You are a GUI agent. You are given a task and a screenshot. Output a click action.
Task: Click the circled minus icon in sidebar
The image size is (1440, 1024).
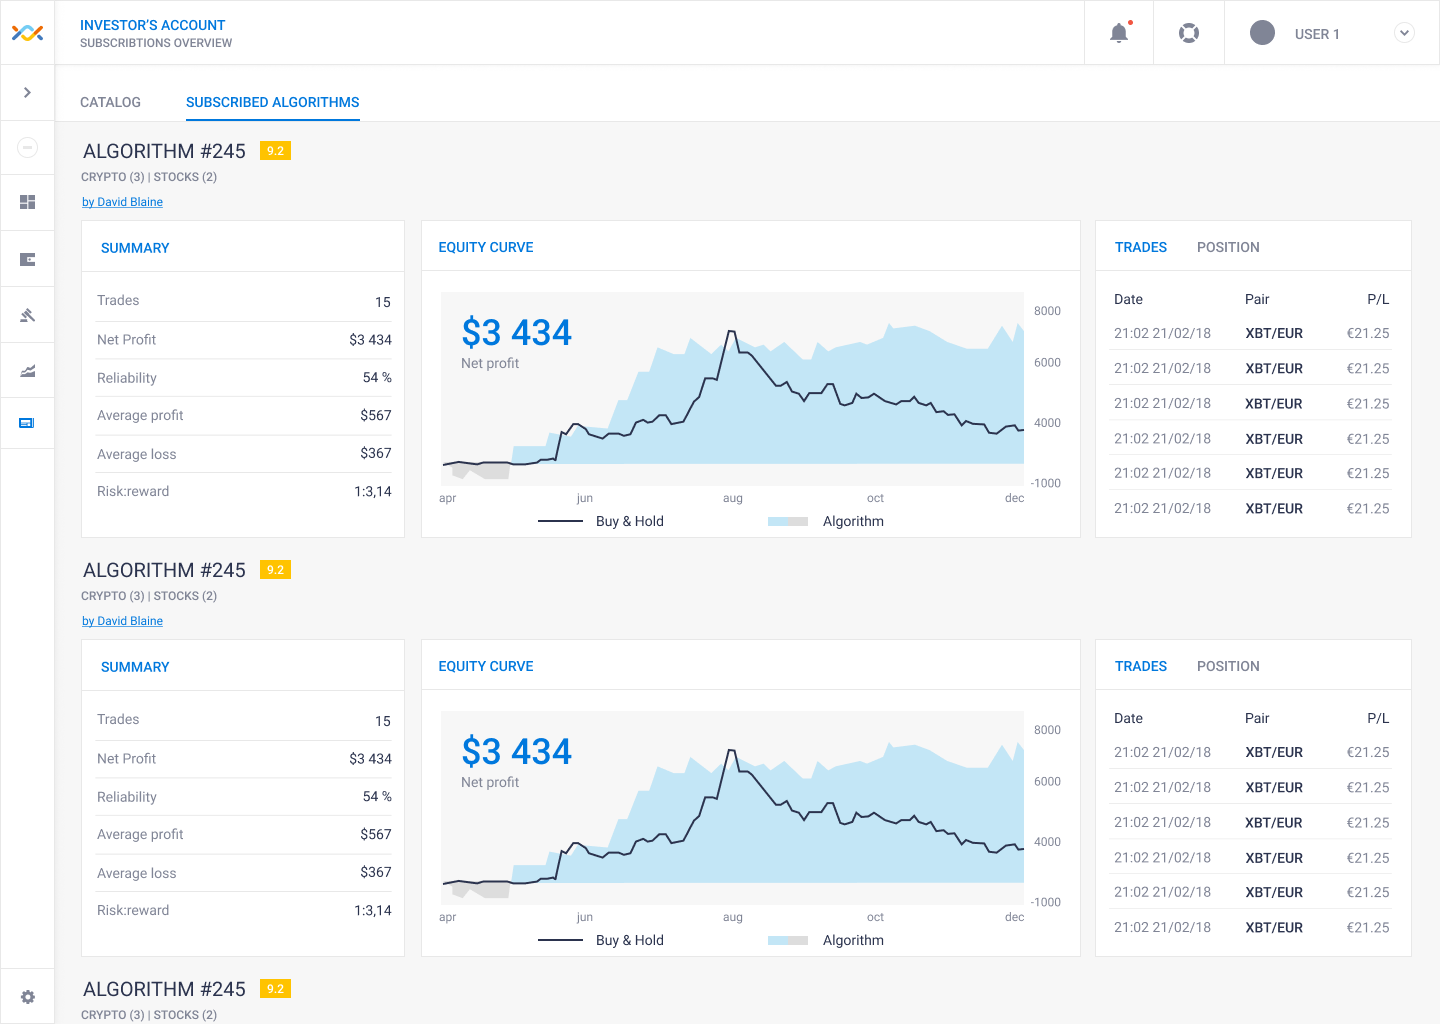[x=28, y=148]
